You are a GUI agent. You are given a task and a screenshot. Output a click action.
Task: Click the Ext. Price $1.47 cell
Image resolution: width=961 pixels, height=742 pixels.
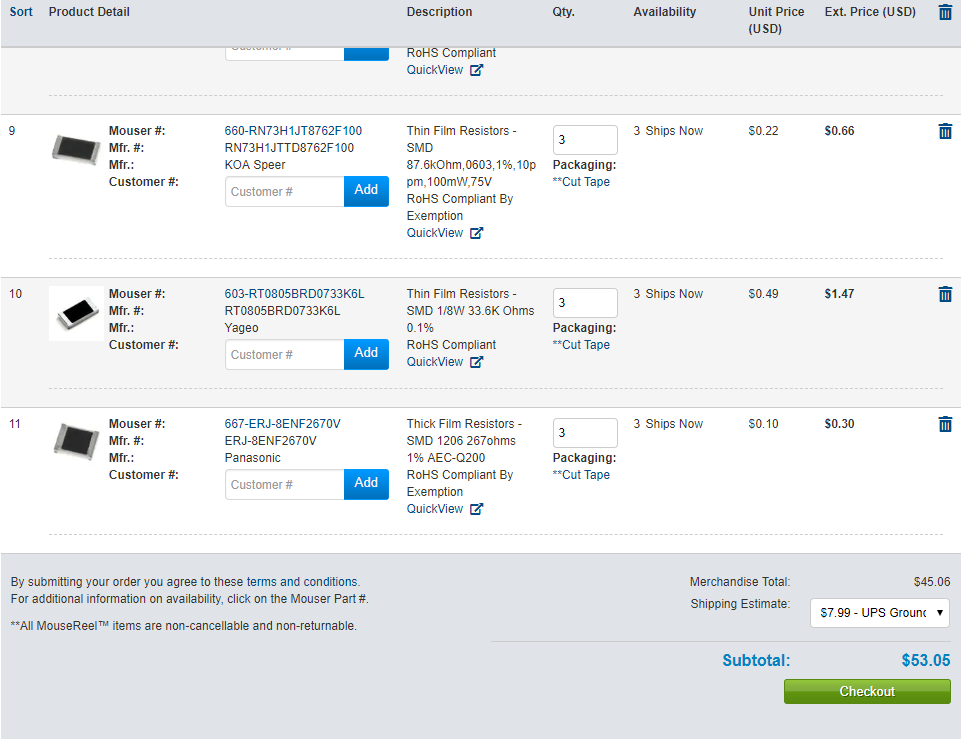pyautogui.click(x=839, y=294)
